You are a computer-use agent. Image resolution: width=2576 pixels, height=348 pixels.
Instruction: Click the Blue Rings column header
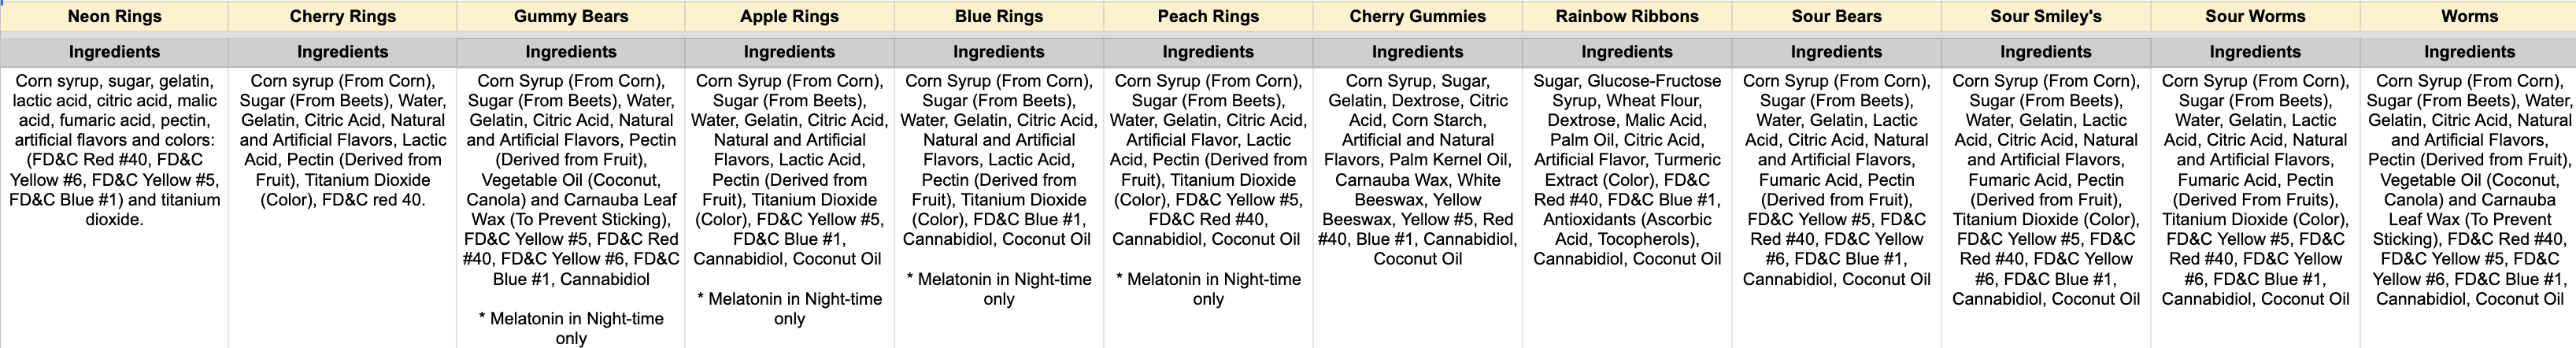click(998, 16)
